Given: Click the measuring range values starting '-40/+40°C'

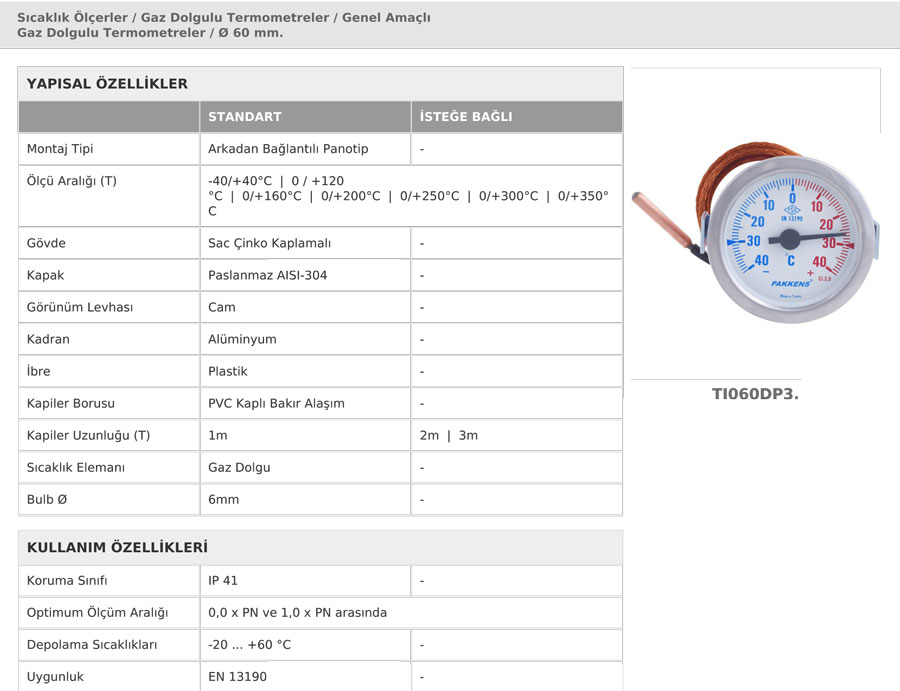Looking at the screenshot, I should click(408, 196).
